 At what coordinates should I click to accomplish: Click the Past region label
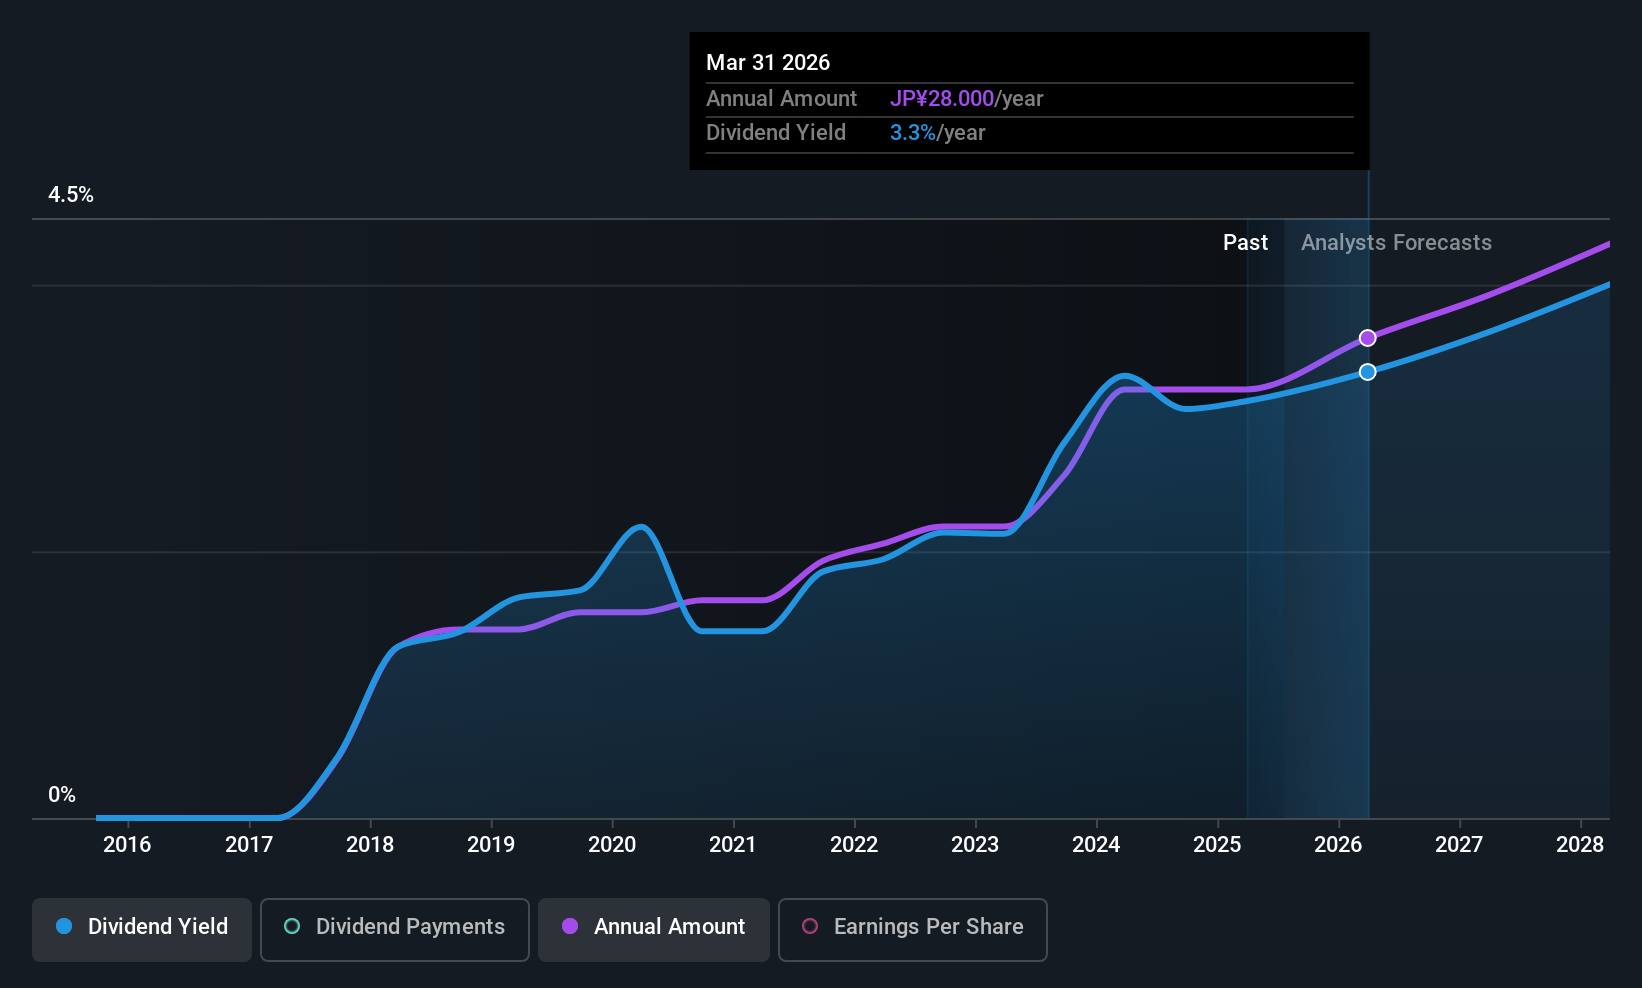pyautogui.click(x=1245, y=243)
